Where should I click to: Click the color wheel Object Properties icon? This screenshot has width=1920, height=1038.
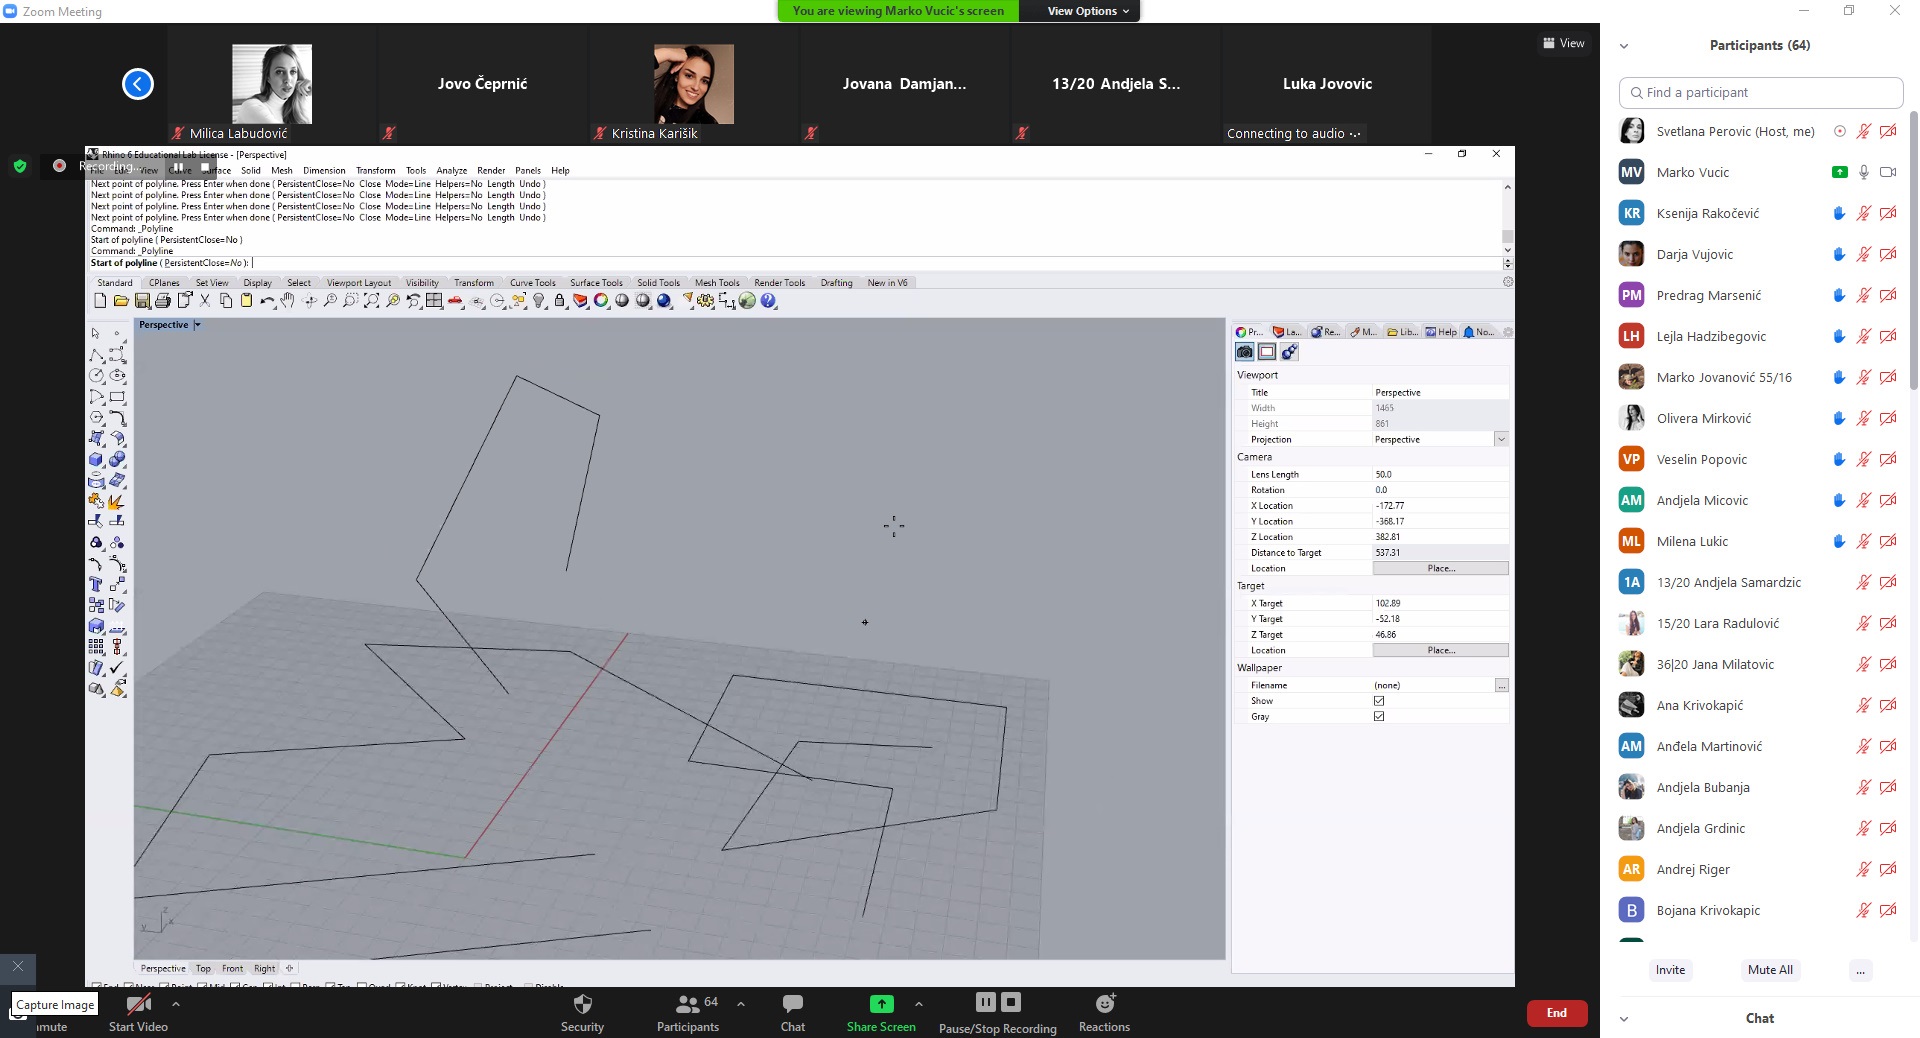pyautogui.click(x=601, y=301)
